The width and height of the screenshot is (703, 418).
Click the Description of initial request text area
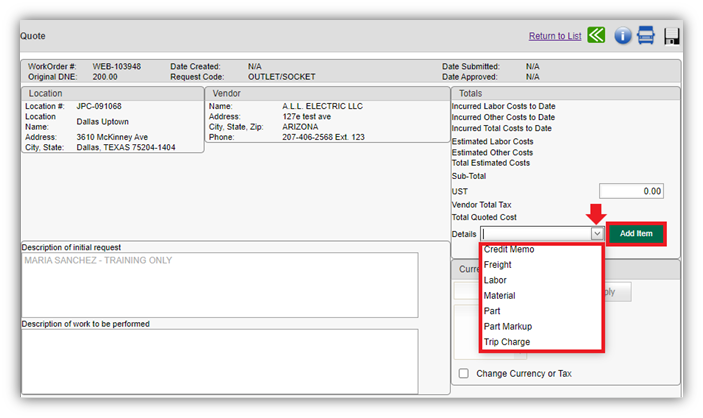[220, 285]
